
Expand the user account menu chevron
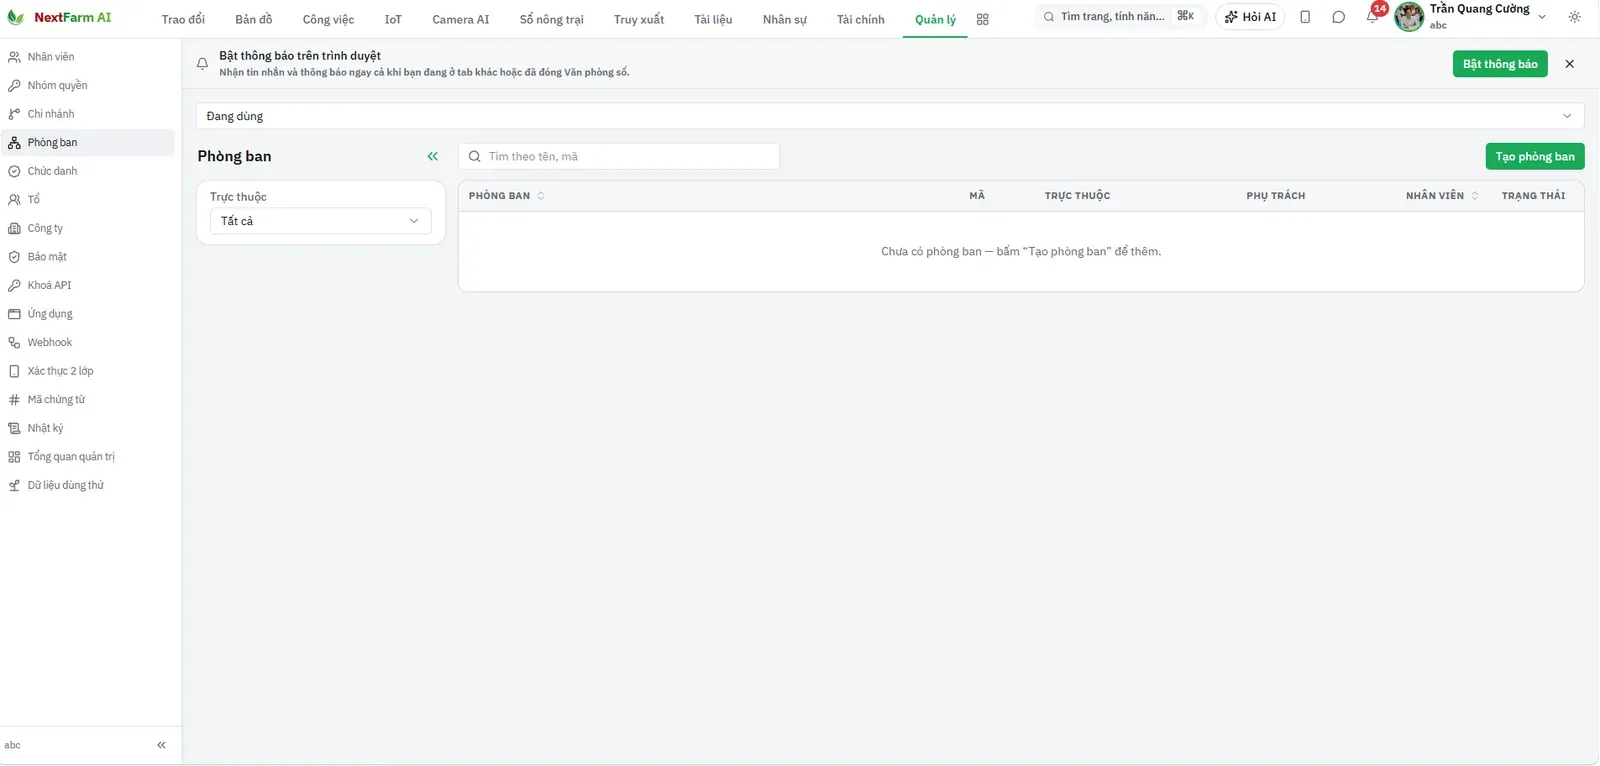click(x=1542, y=17)
